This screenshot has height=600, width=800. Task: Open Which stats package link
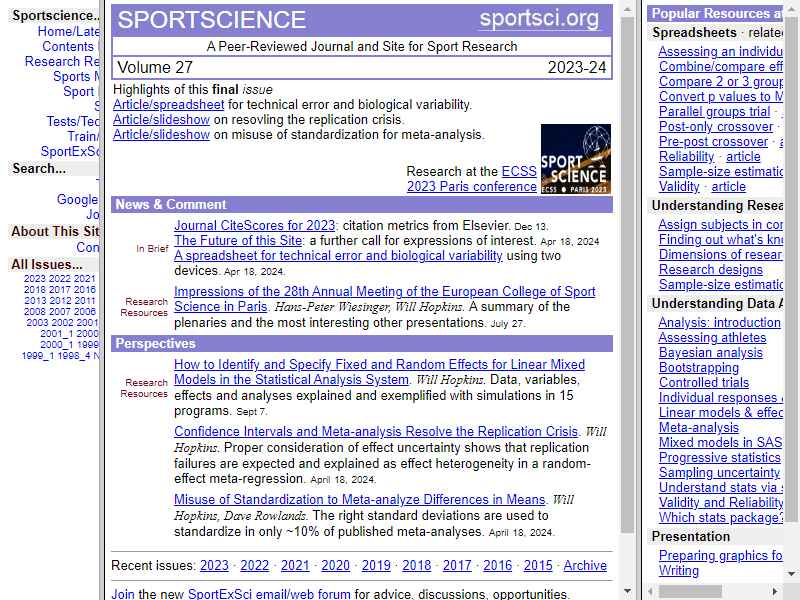721,518
